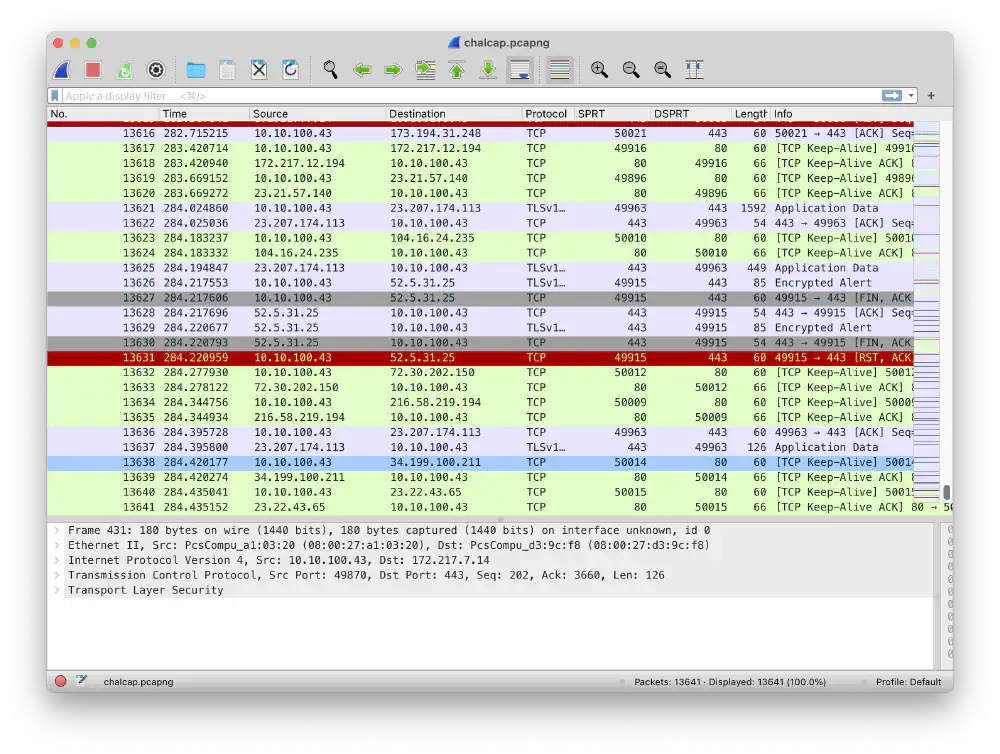Open the find packet magnifier
1000x754 pixels.
point(330,70)
